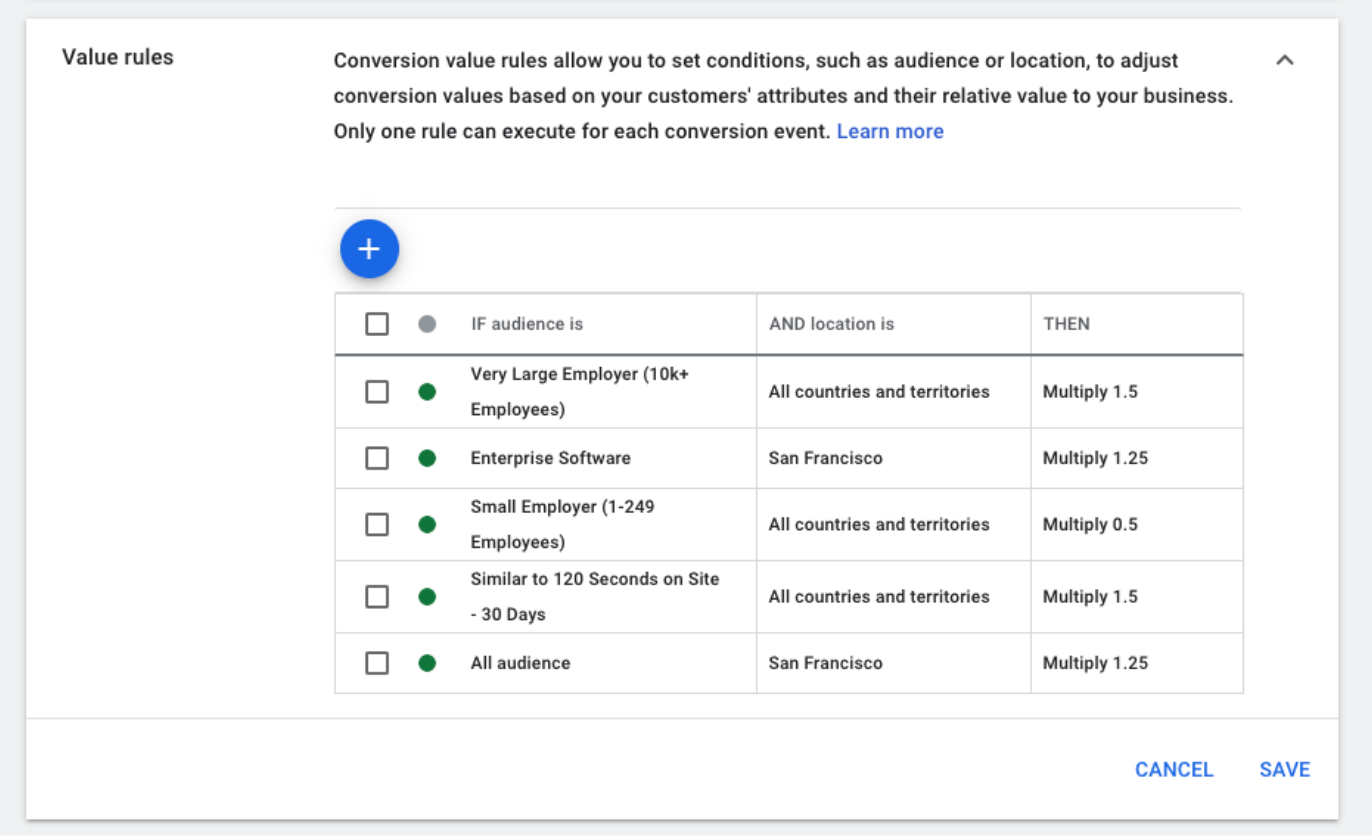
Task: Cancel changes to value rules
Action: point(1173,769)
